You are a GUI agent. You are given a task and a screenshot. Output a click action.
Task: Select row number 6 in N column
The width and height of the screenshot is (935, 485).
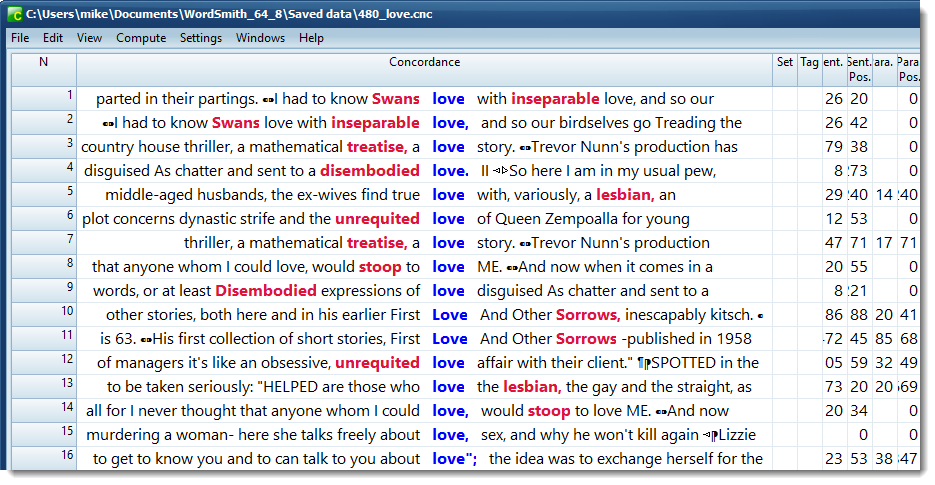[44, 218]
